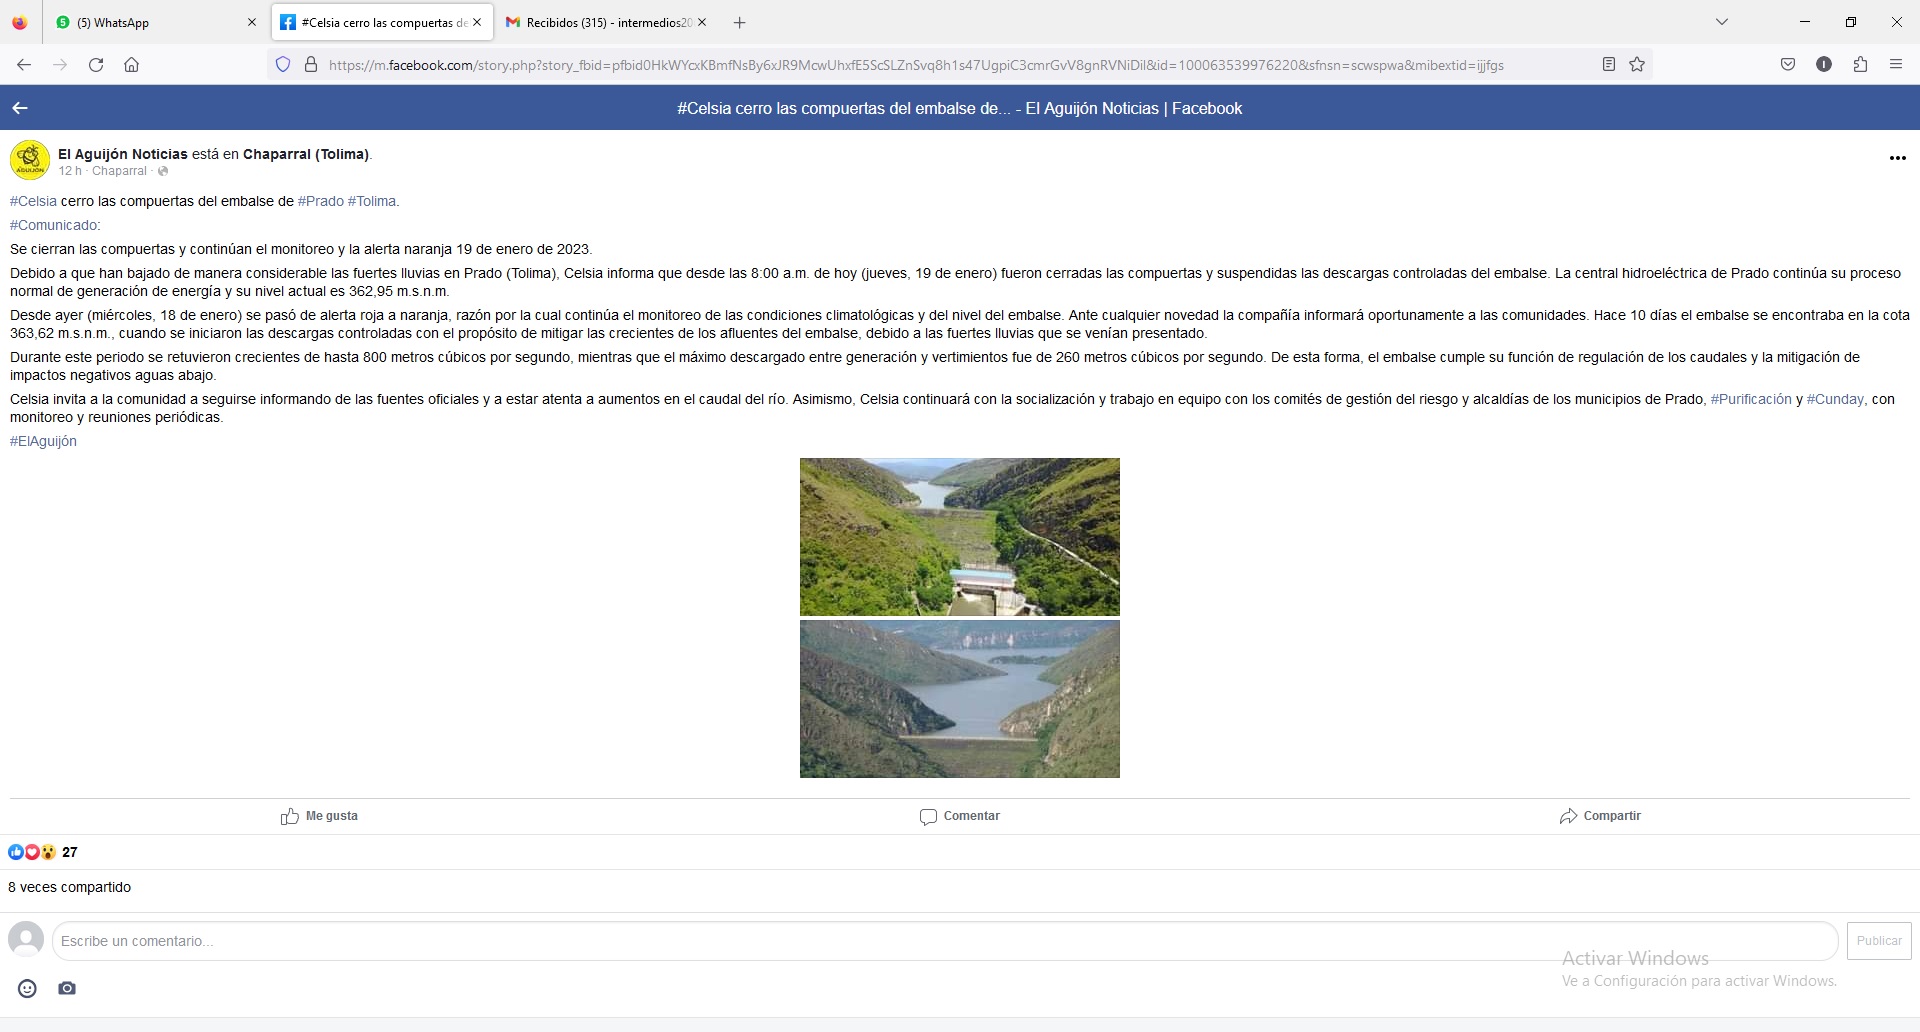This screenshot has height=1032, width=1920.
Task: Open the bottom reservoir photo
Action: [x=960, y=699]
